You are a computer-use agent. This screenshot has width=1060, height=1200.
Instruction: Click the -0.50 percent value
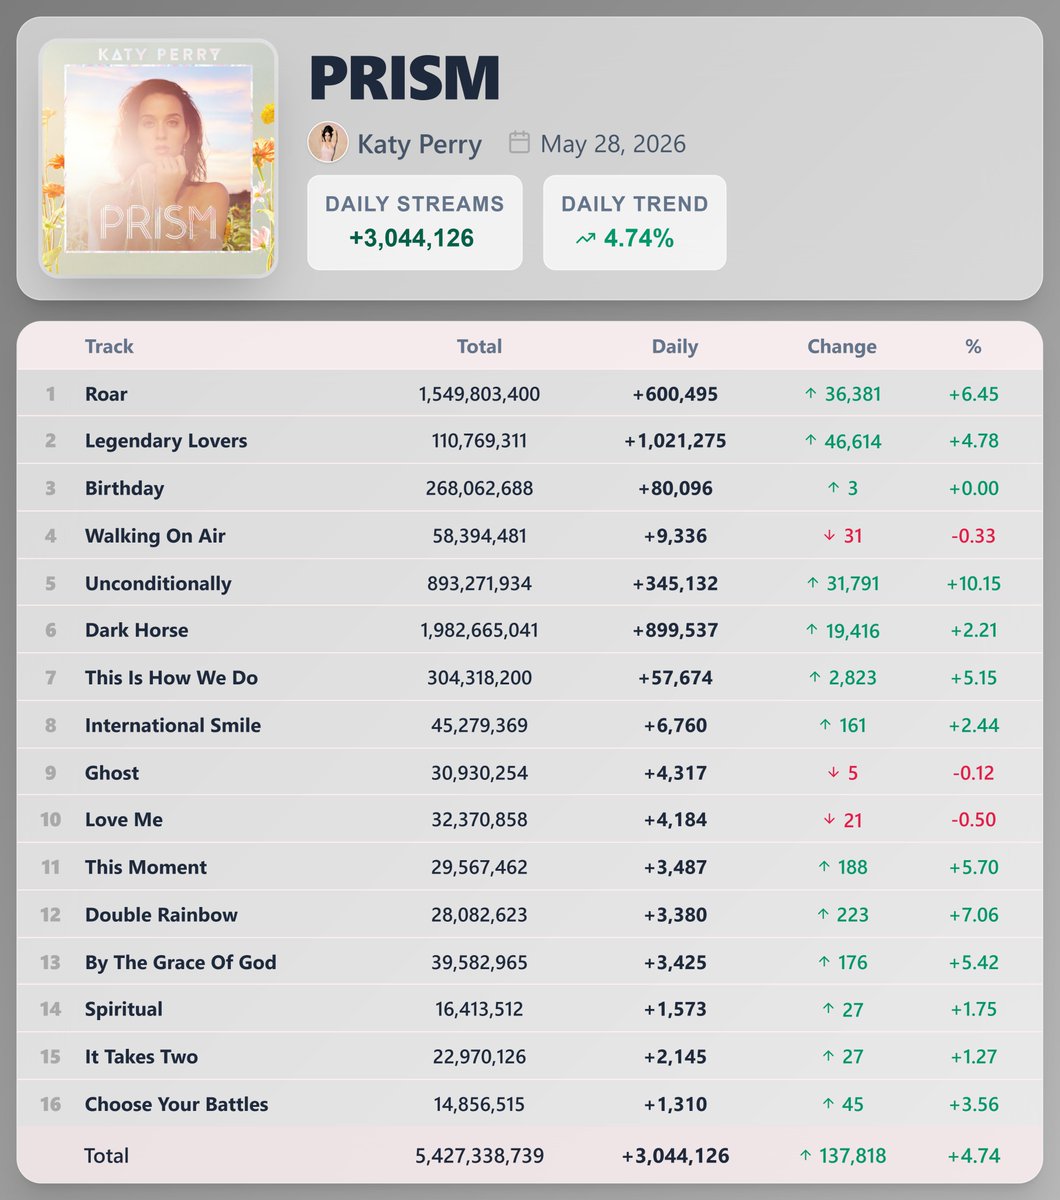(x=973, y=820)
